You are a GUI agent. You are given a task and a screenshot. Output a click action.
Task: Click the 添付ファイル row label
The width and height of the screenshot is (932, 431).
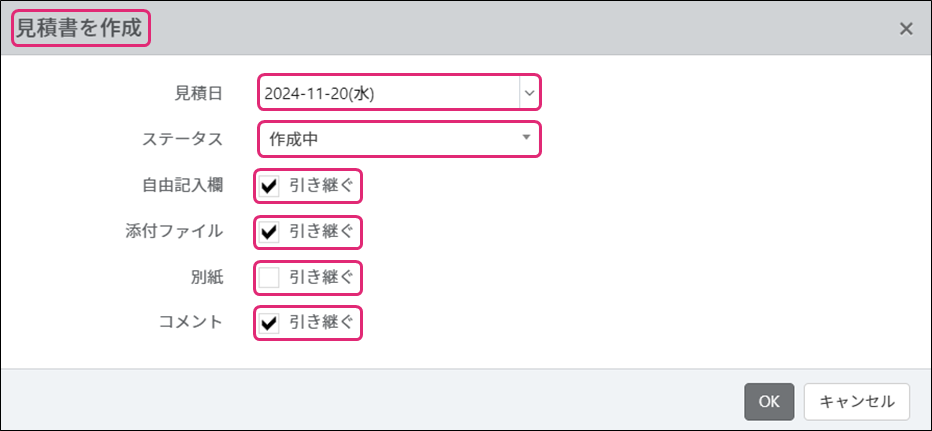click(x=168, y=232)
